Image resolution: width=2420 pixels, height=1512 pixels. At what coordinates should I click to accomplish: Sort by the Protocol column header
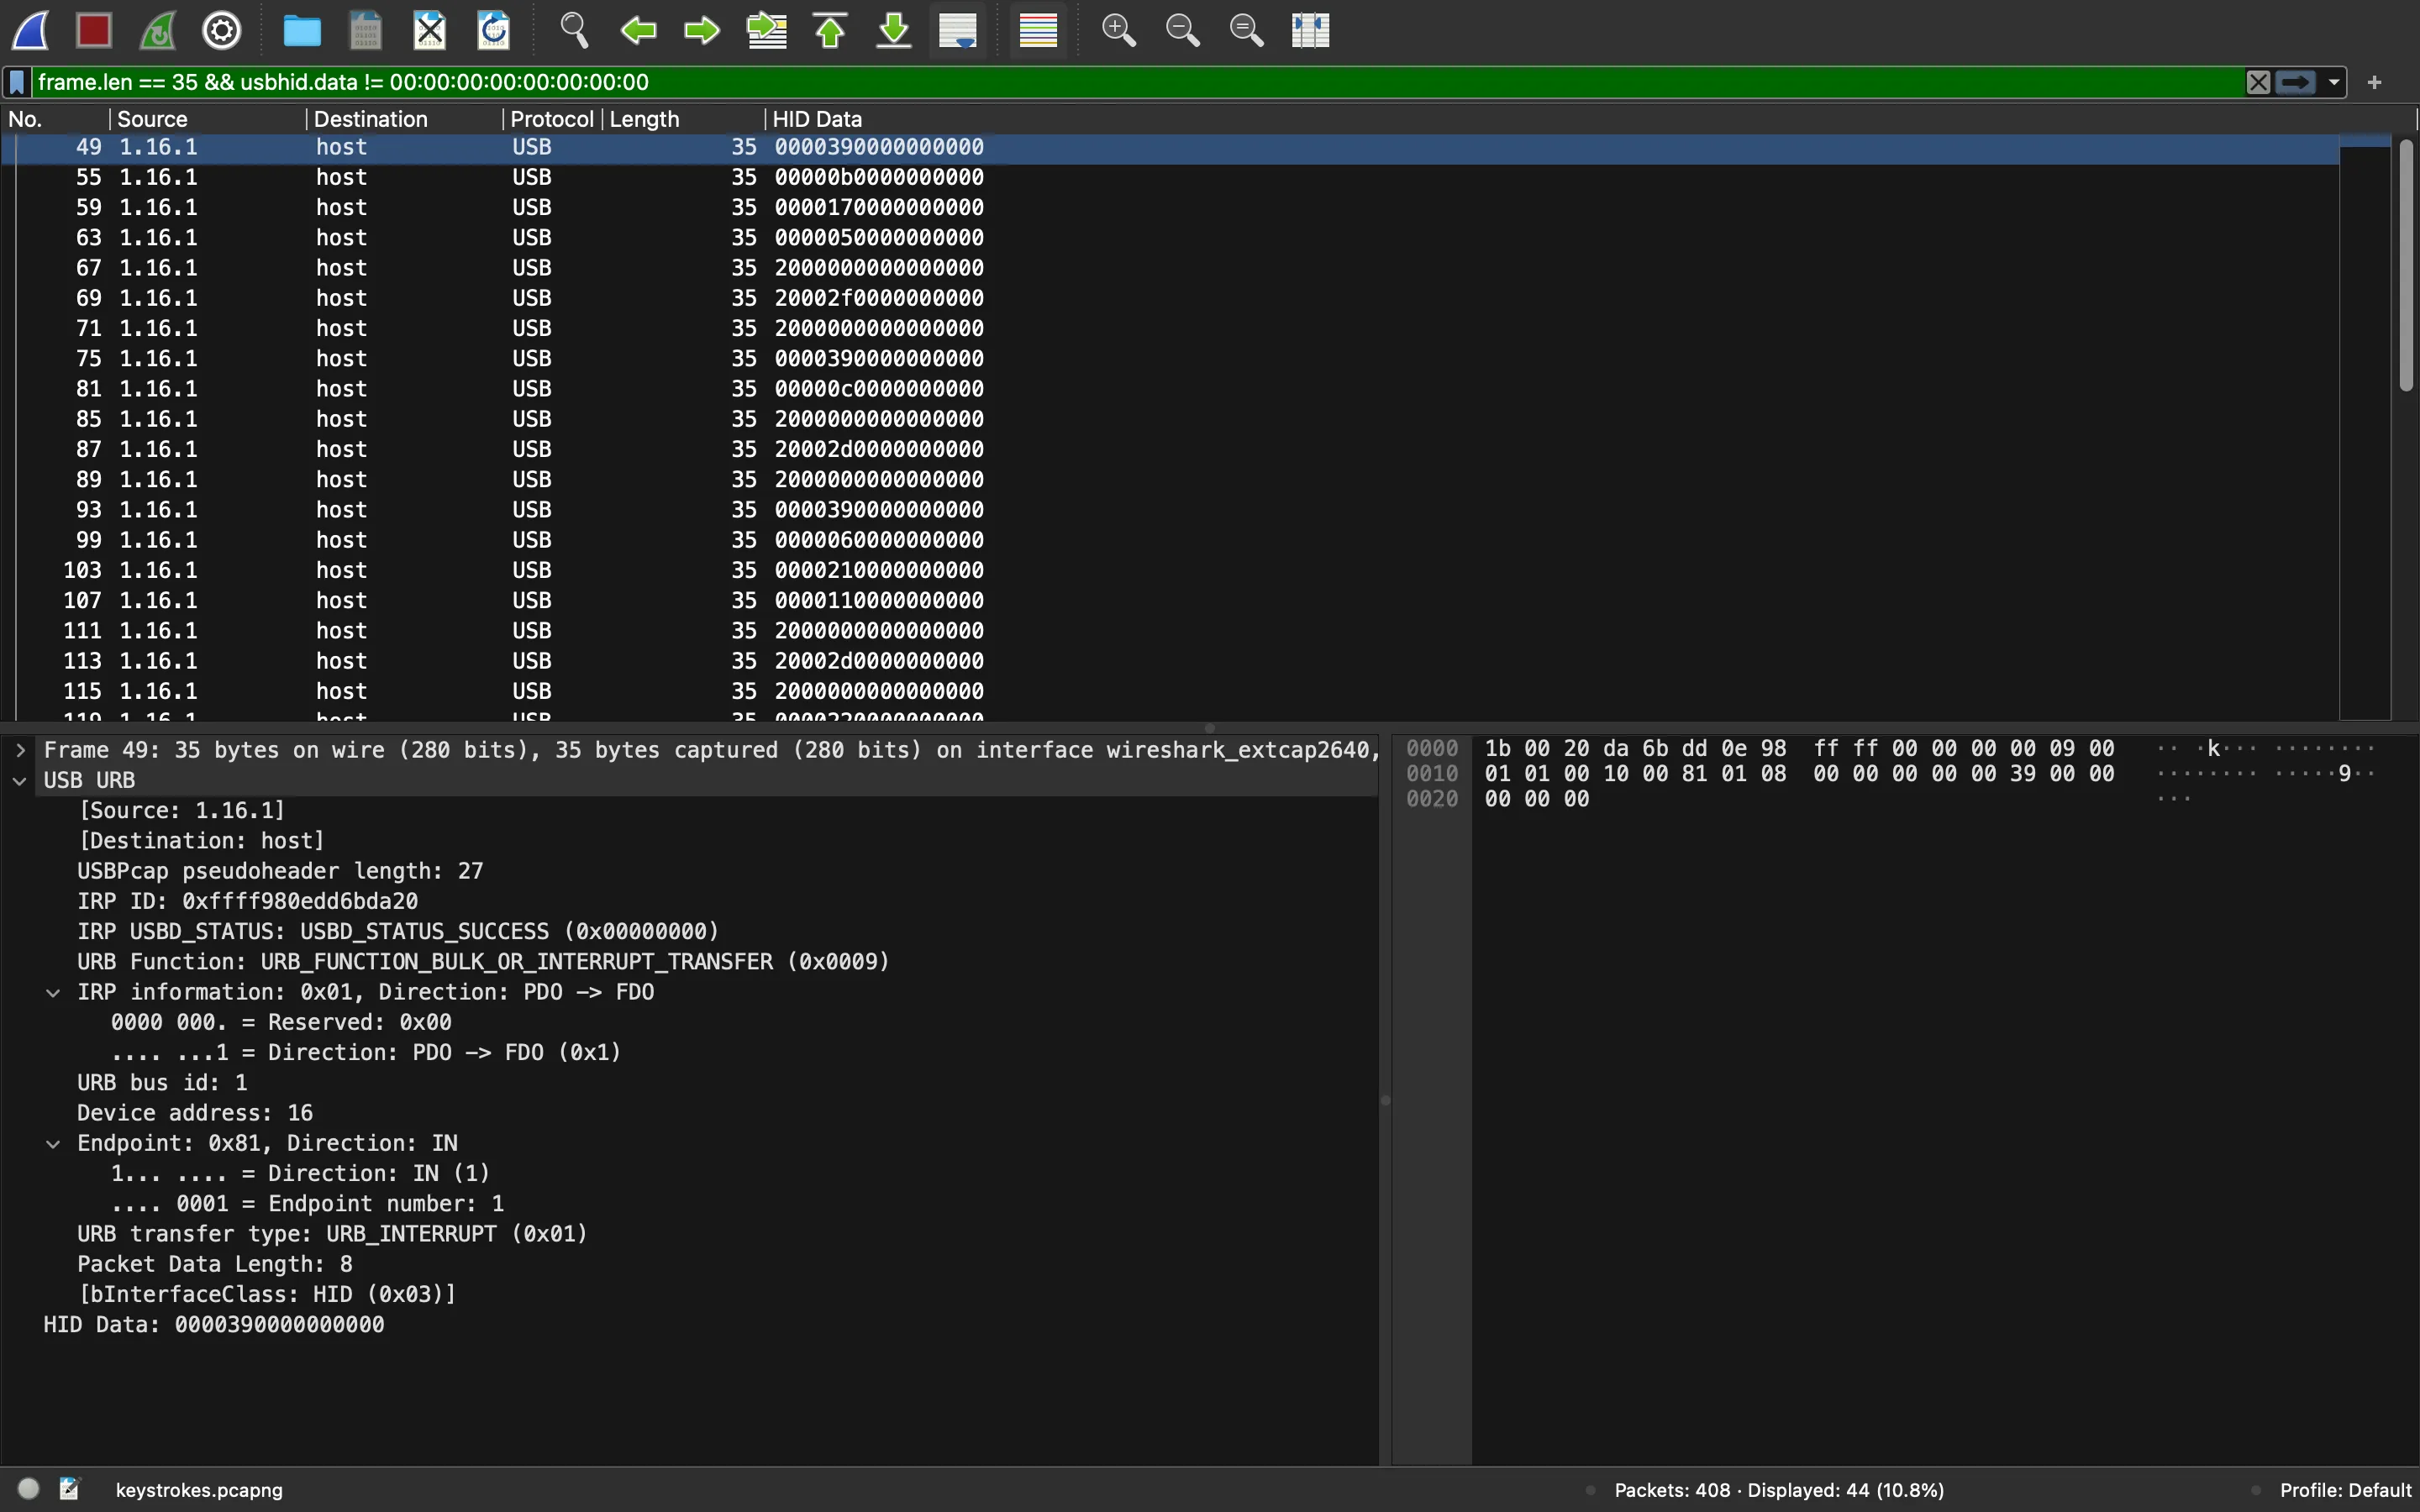[x=552, y=119]
